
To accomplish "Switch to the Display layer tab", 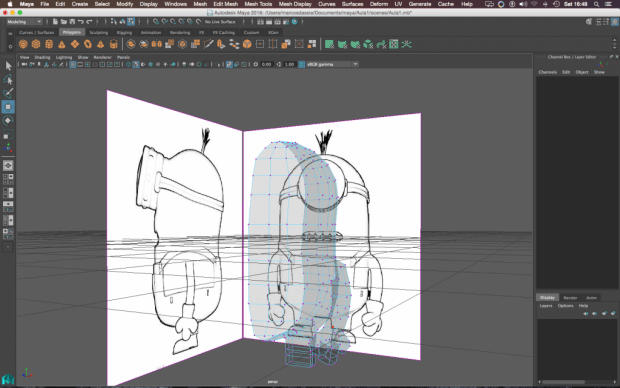I will pos(547,297).
